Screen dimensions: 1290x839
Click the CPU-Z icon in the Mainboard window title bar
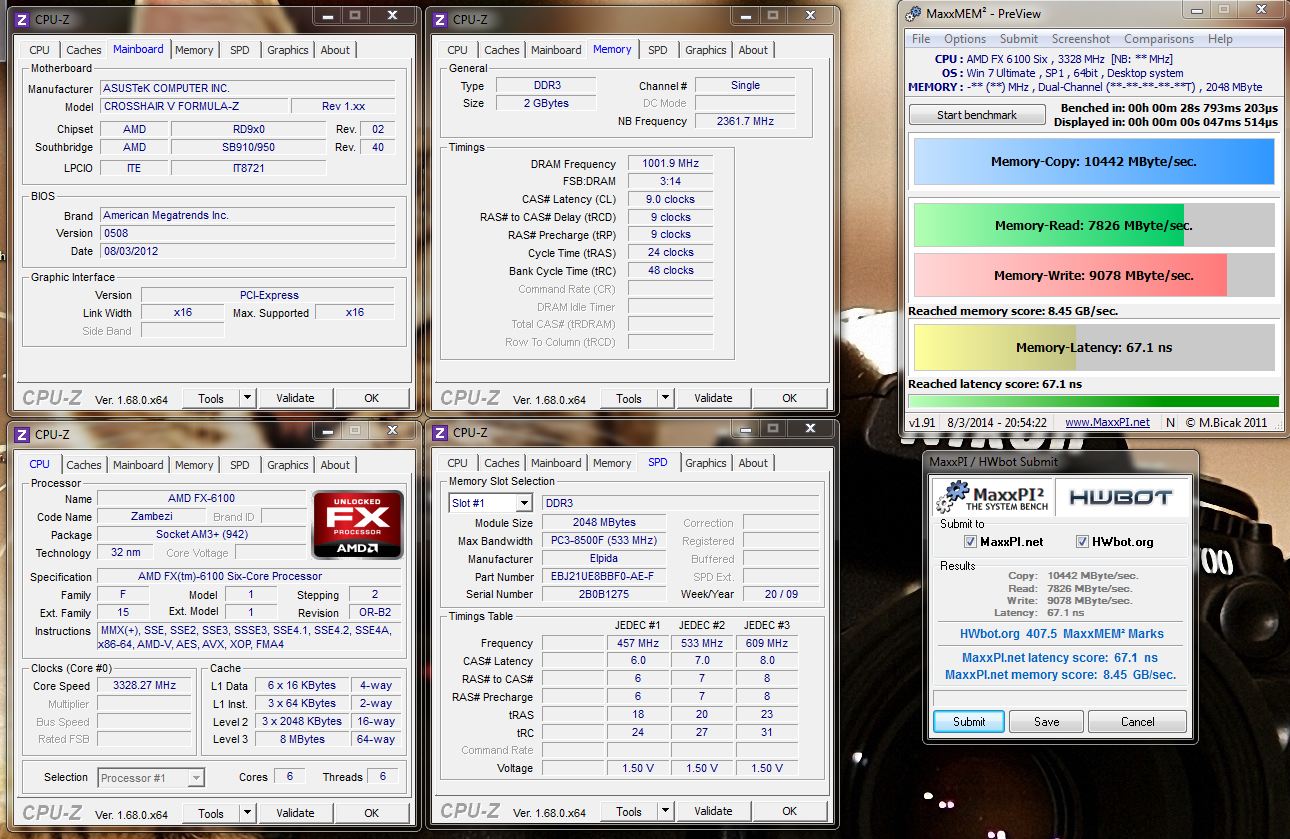pos(21,19)
